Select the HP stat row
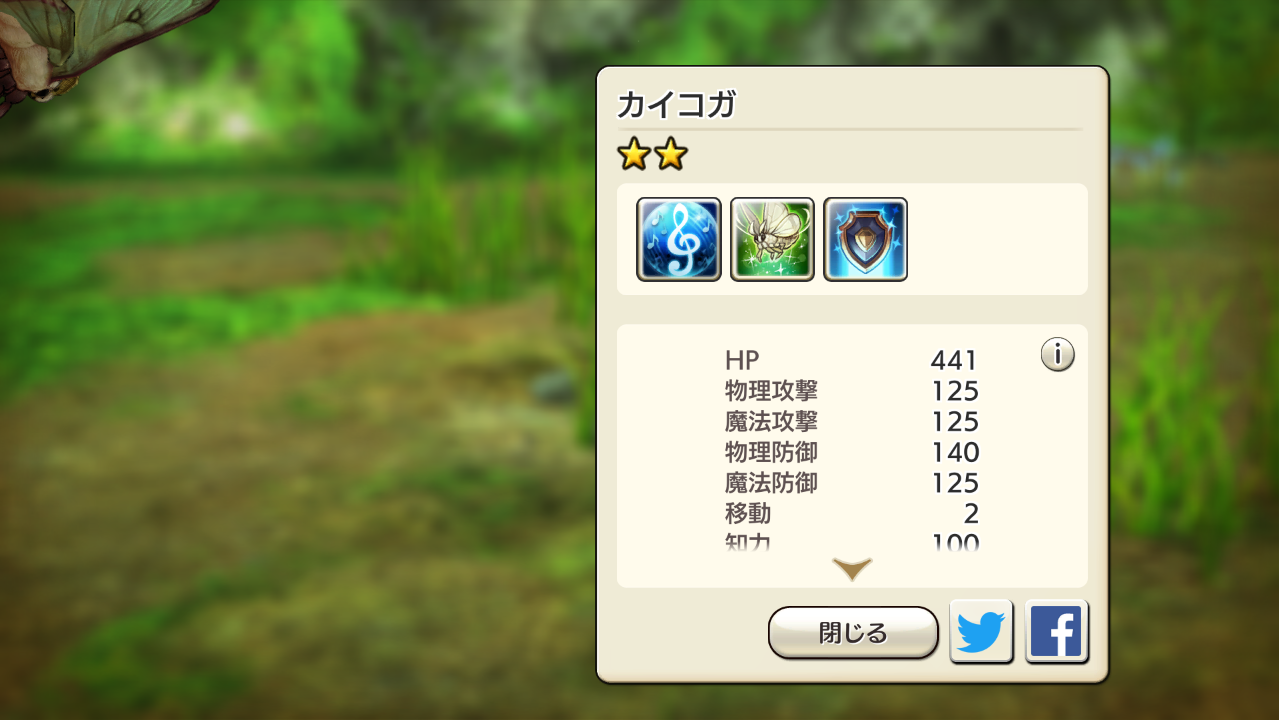Screen dimensions: 1279x720 [x=852, y=360]
